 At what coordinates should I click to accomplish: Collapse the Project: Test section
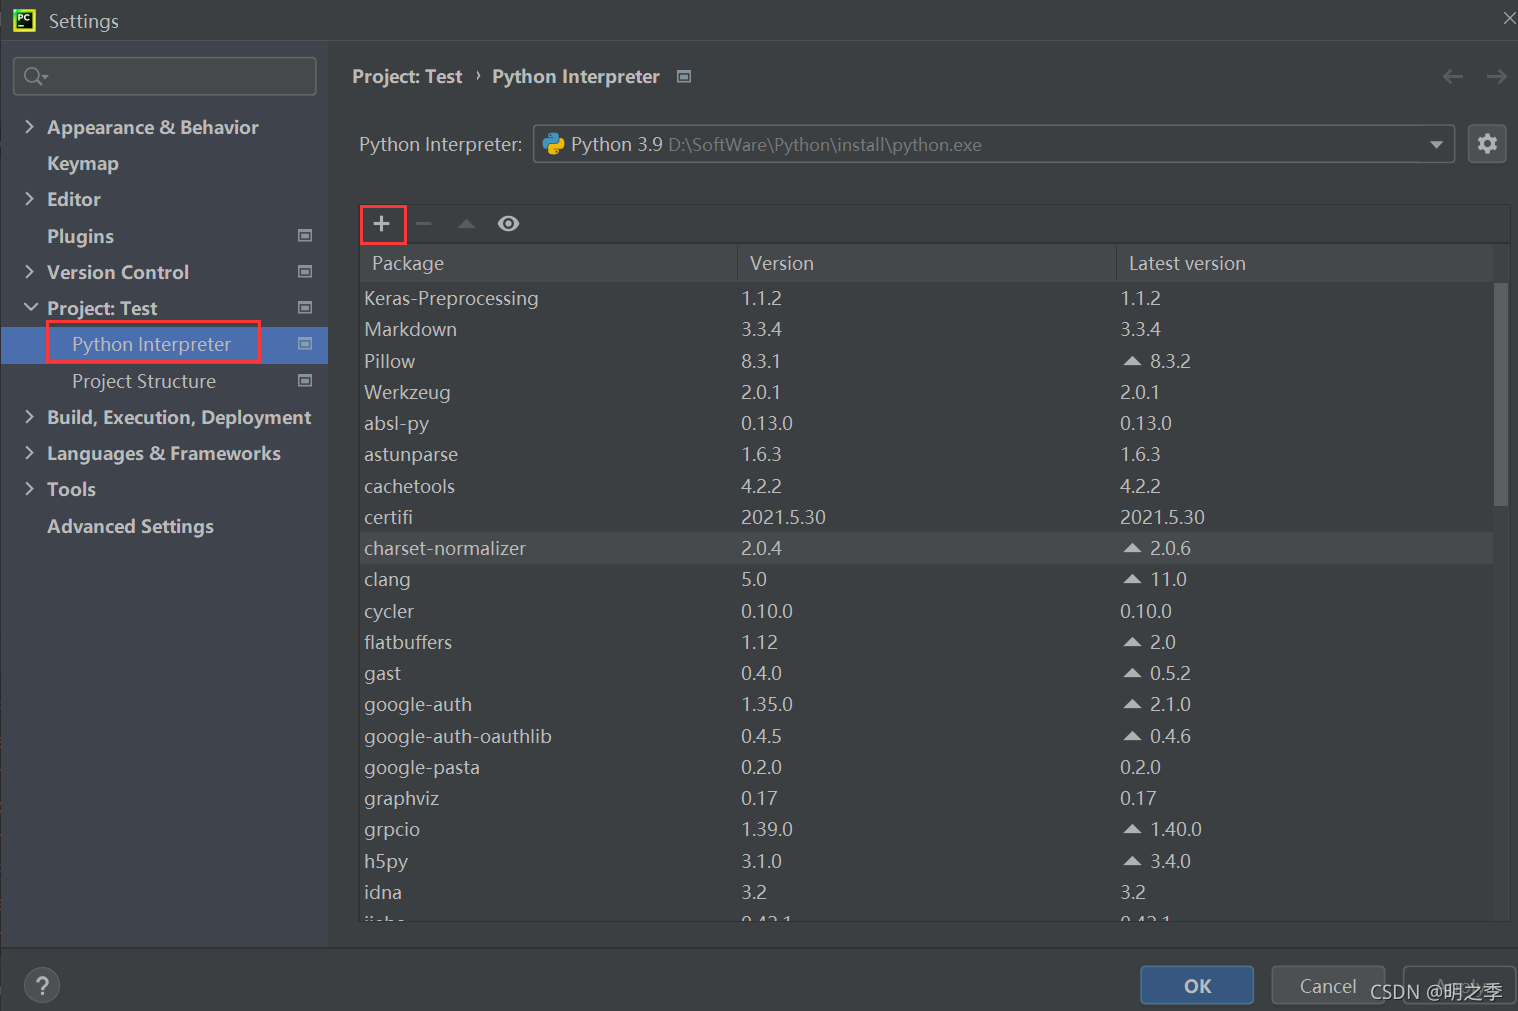30,308
